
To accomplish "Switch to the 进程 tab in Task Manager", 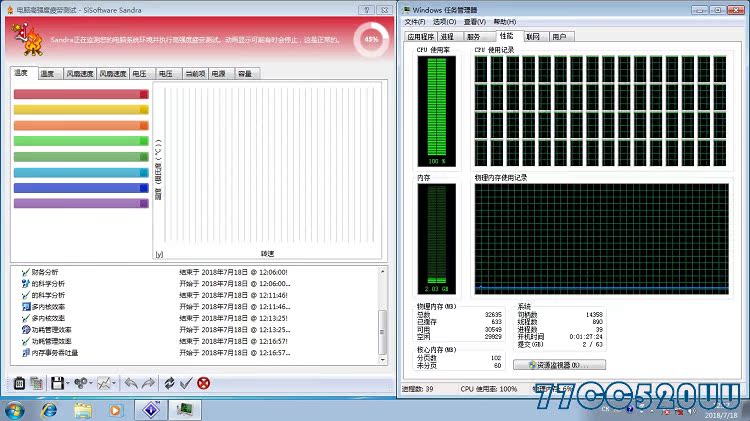I will pyautogui.click(x=448, y=36).
